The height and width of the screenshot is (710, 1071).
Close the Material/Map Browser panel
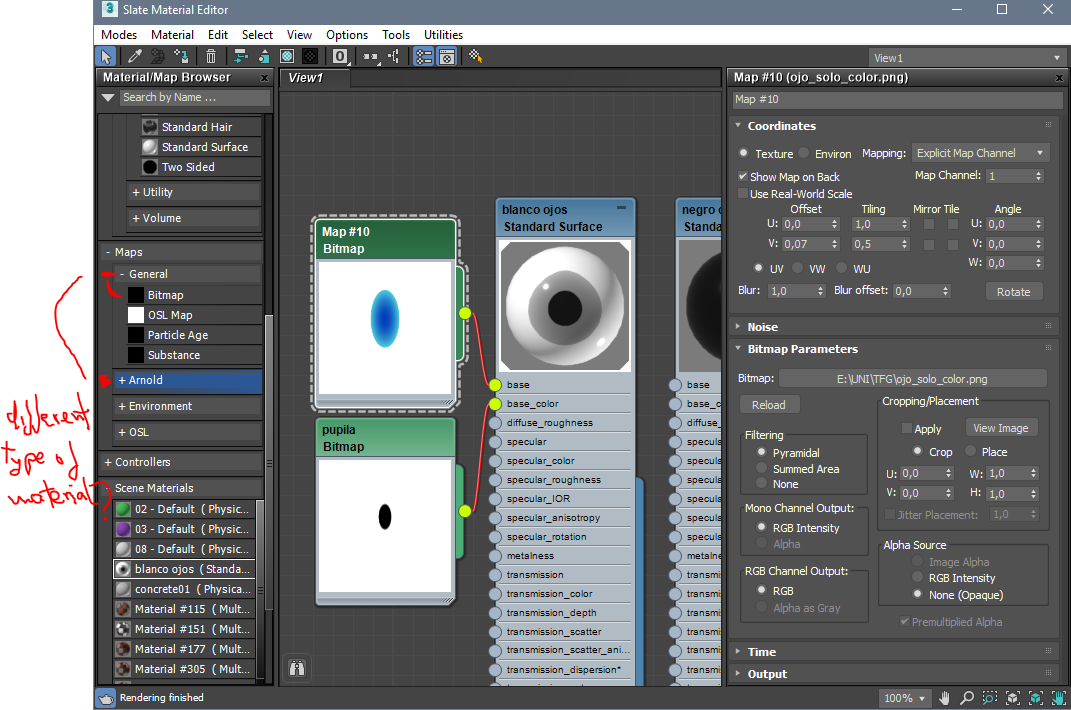pyautogui.click(x=264, y=78)
